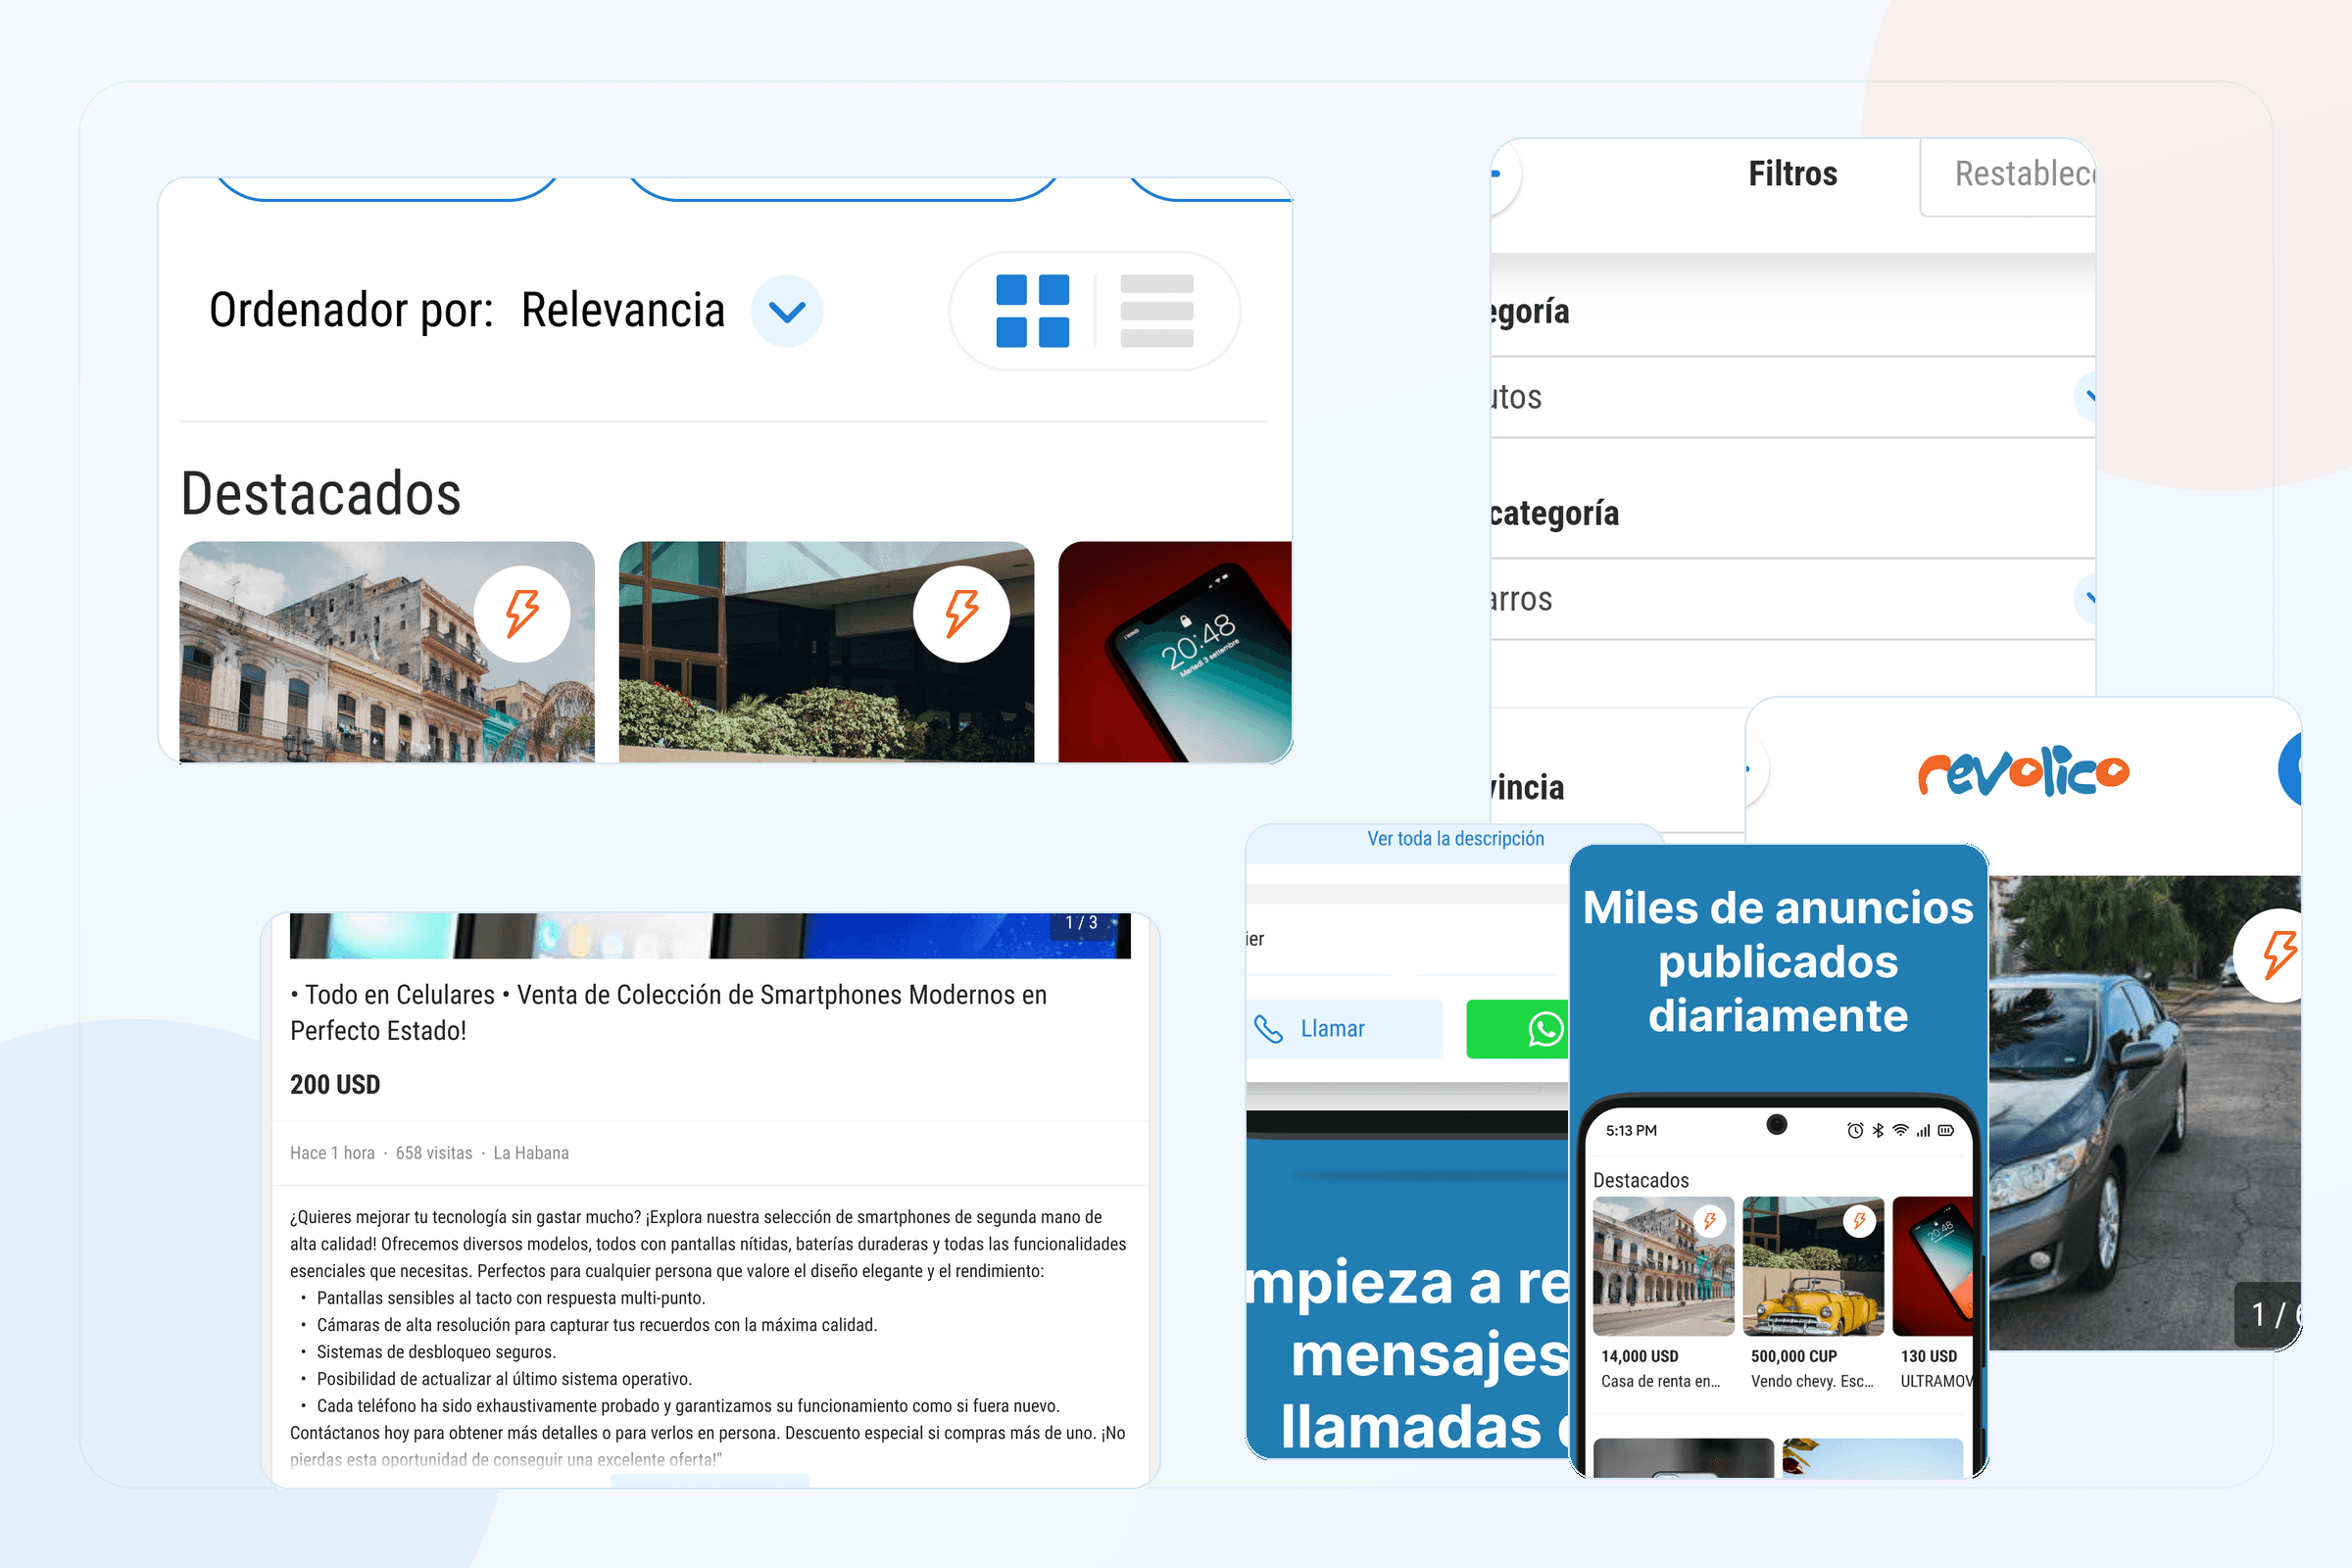2352x1568 pixels.
Task: Click the '658 visitas' counter
Action: tap(434, 1153)
